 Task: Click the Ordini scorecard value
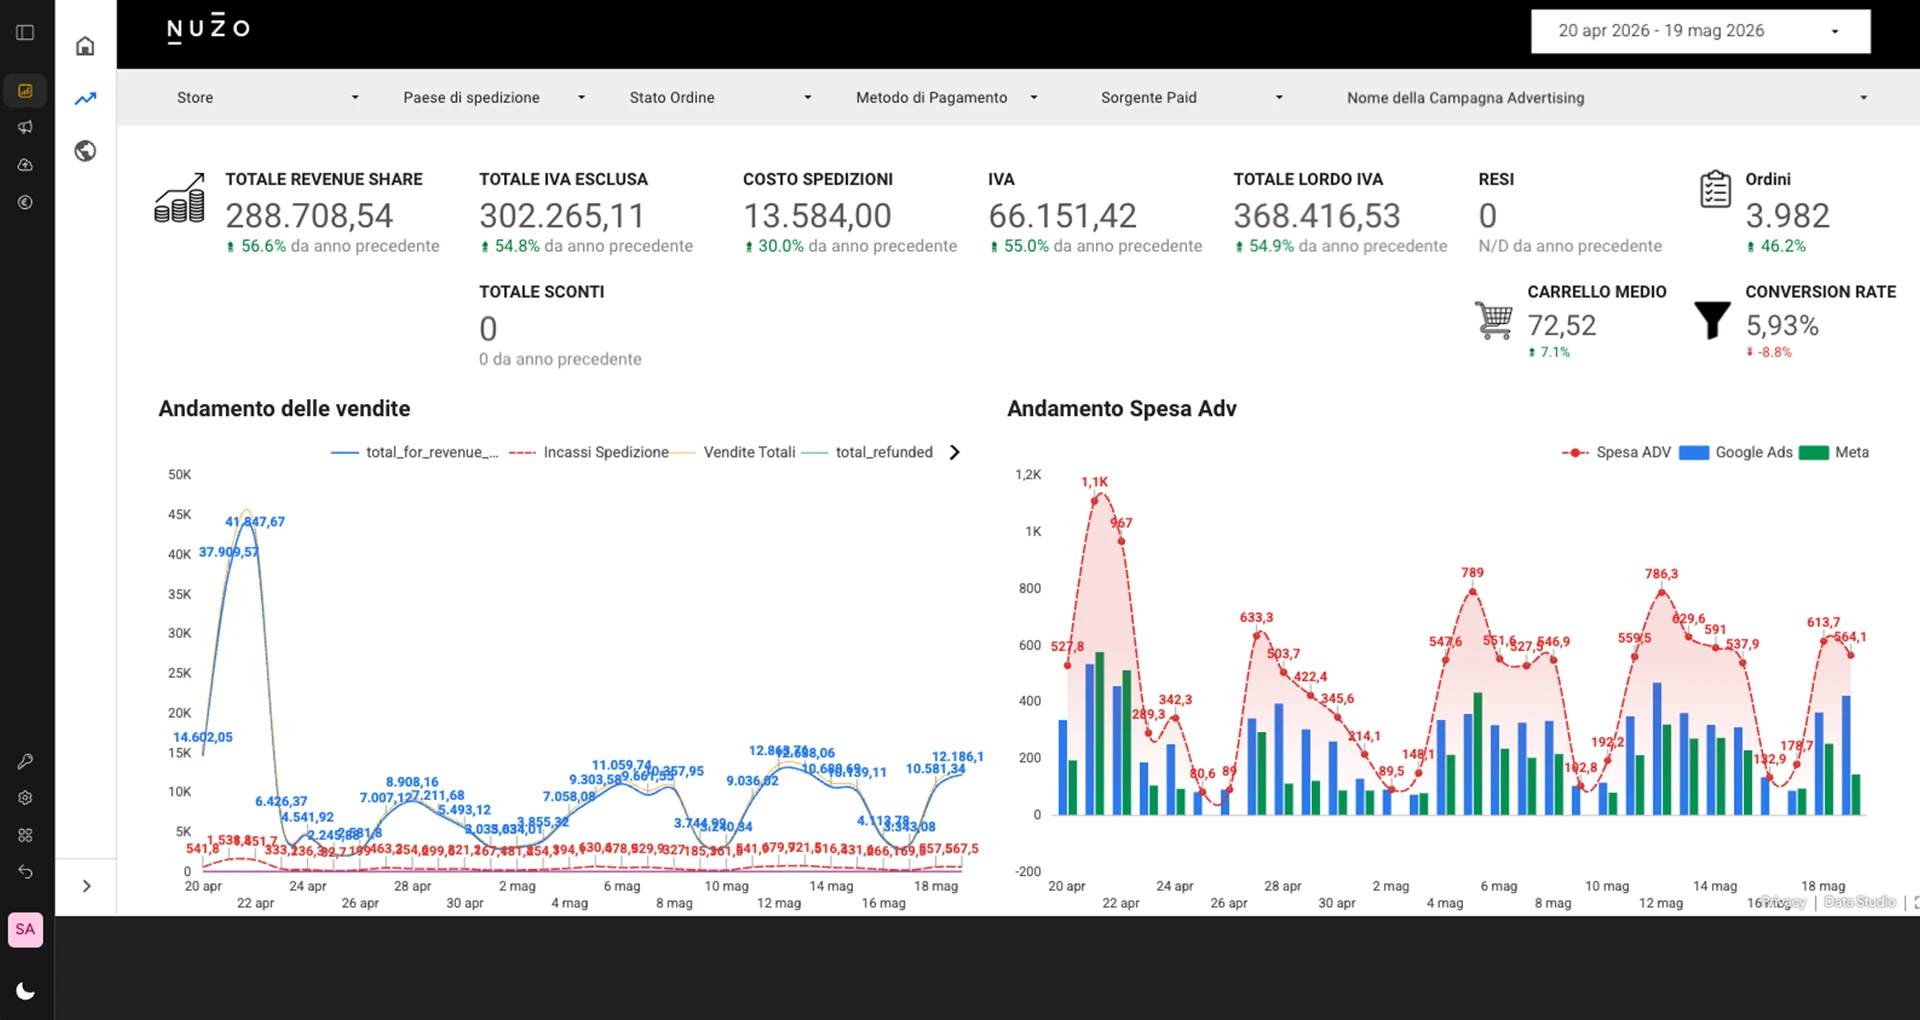[1787, 216]
